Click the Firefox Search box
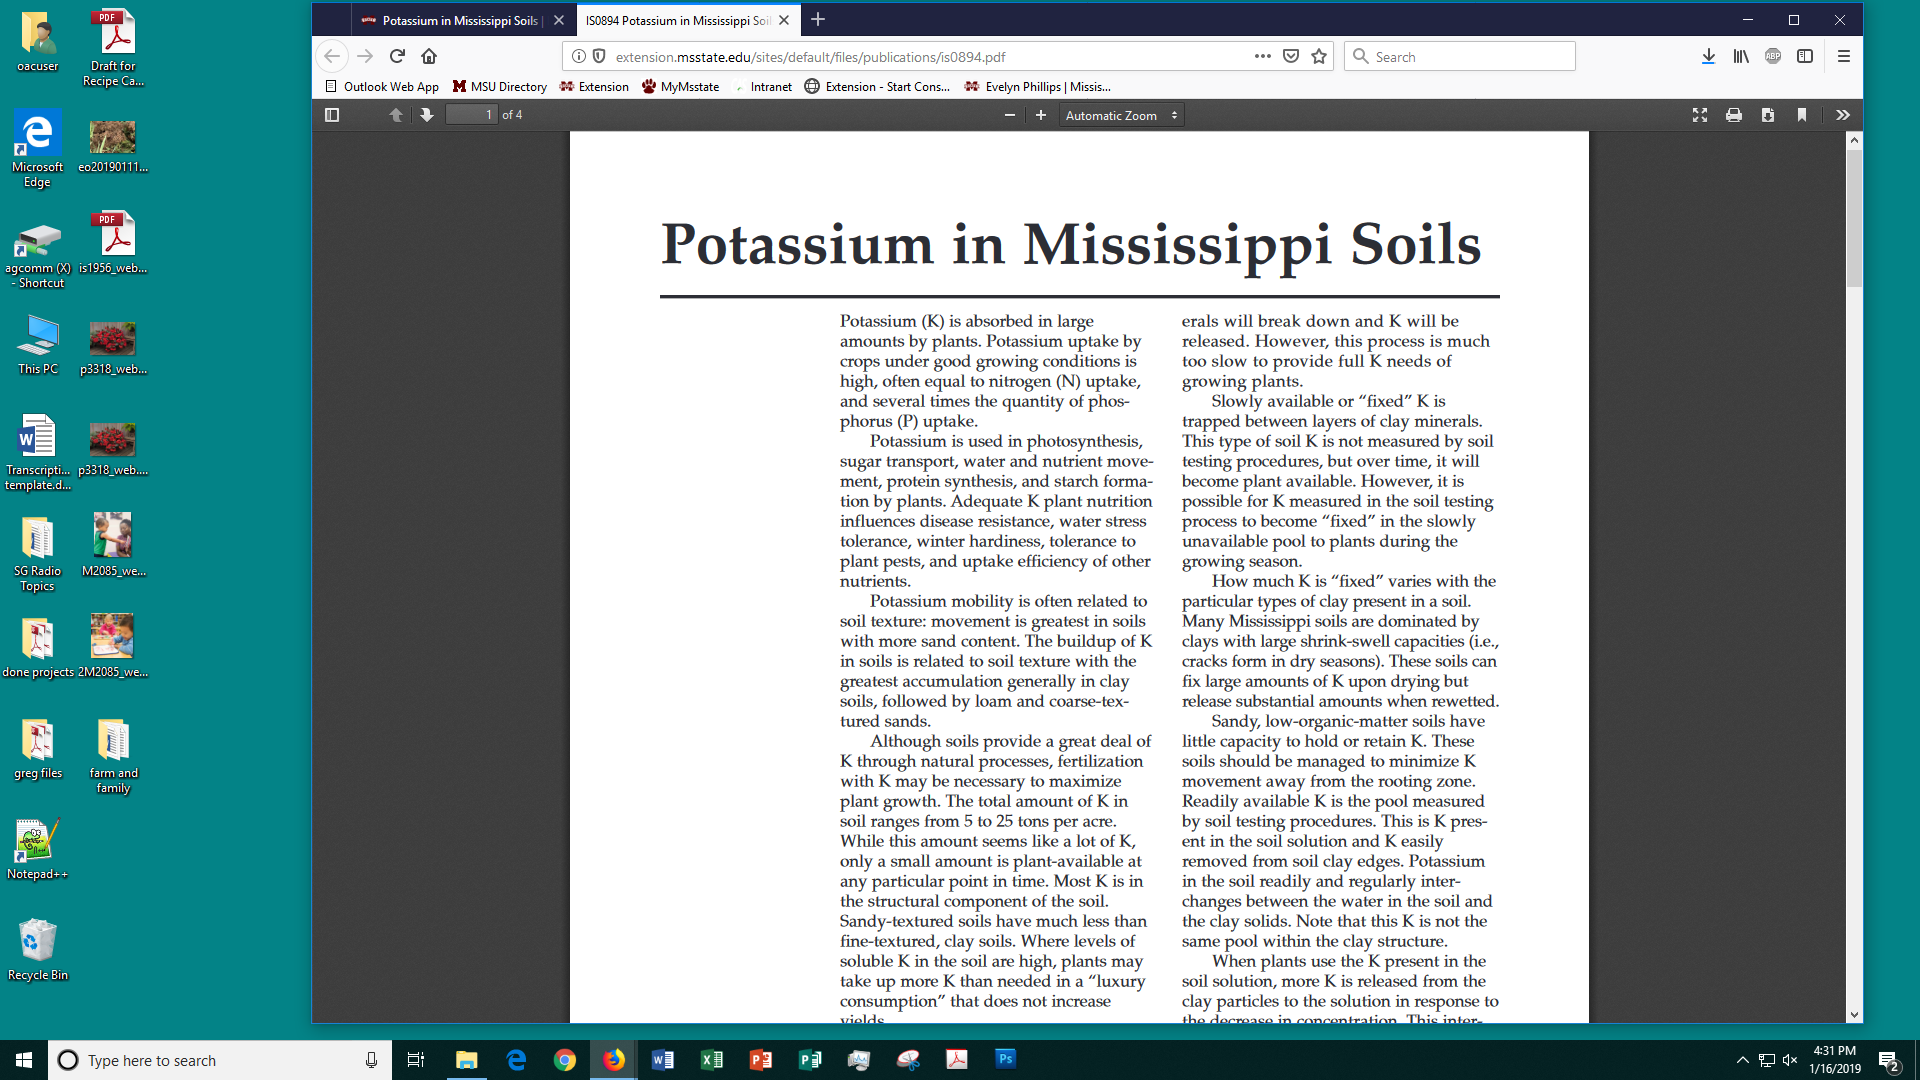1920x1080 pixels. point(1460,56)
